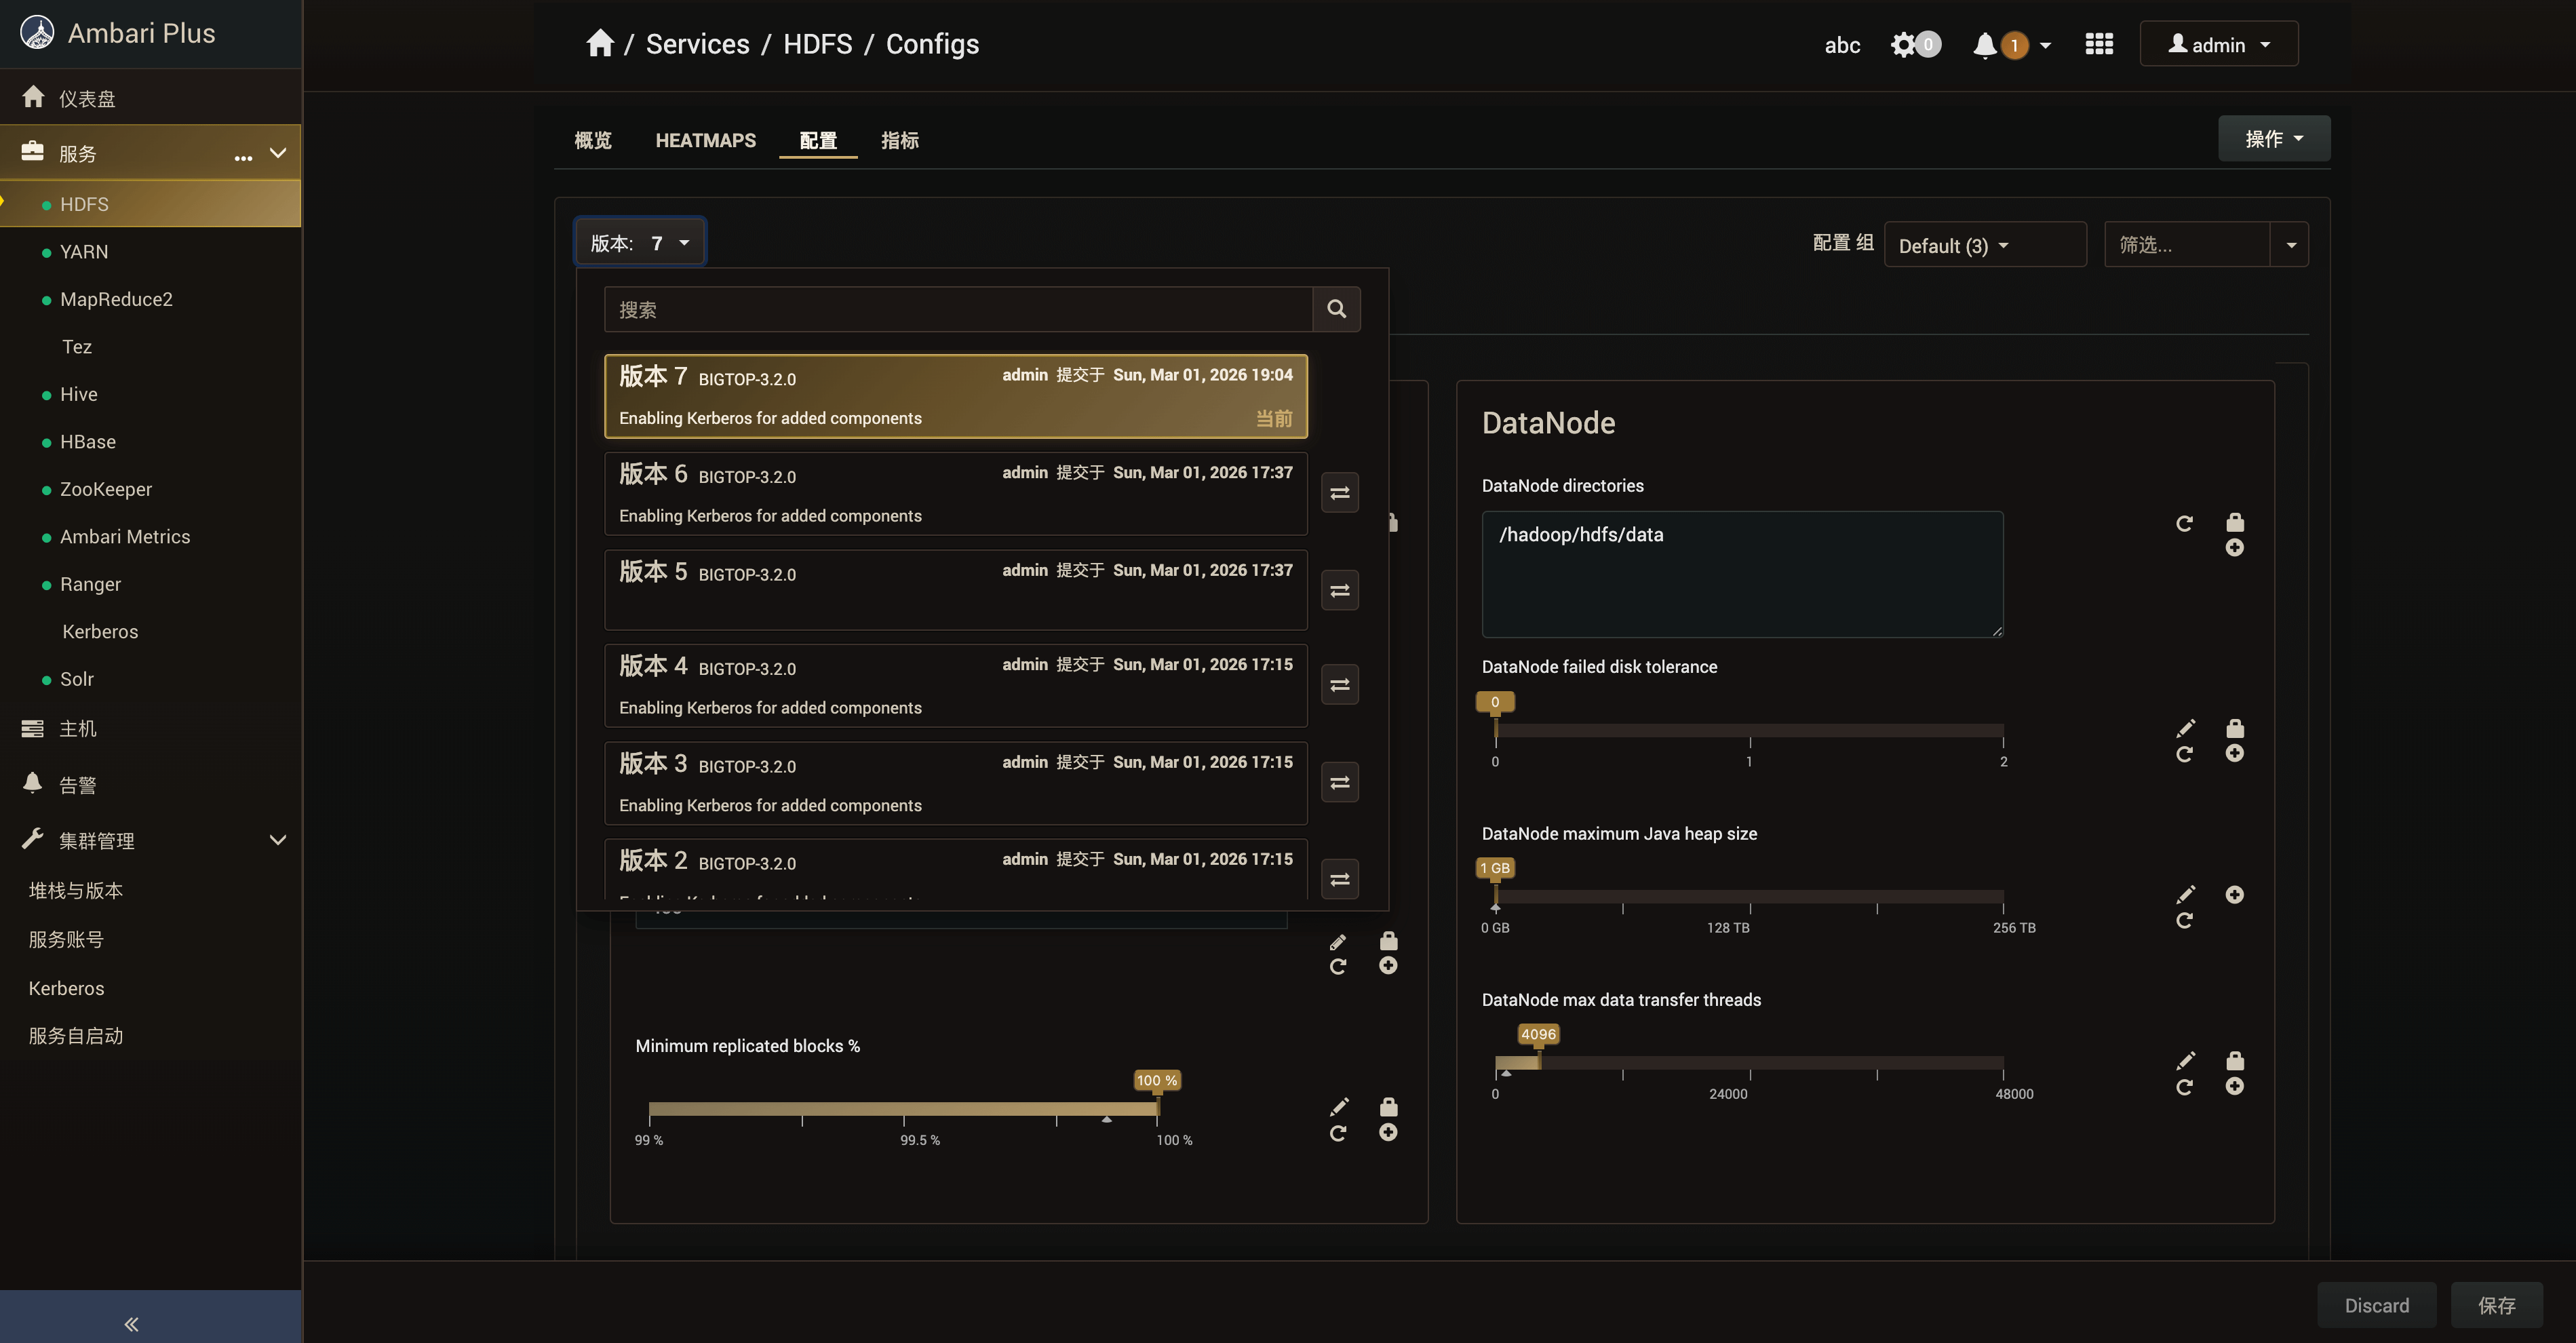The height and width of the screenshot is (1343, 2576).
Task: Click the compare icon for version 4
Action: coord(1339,685)
